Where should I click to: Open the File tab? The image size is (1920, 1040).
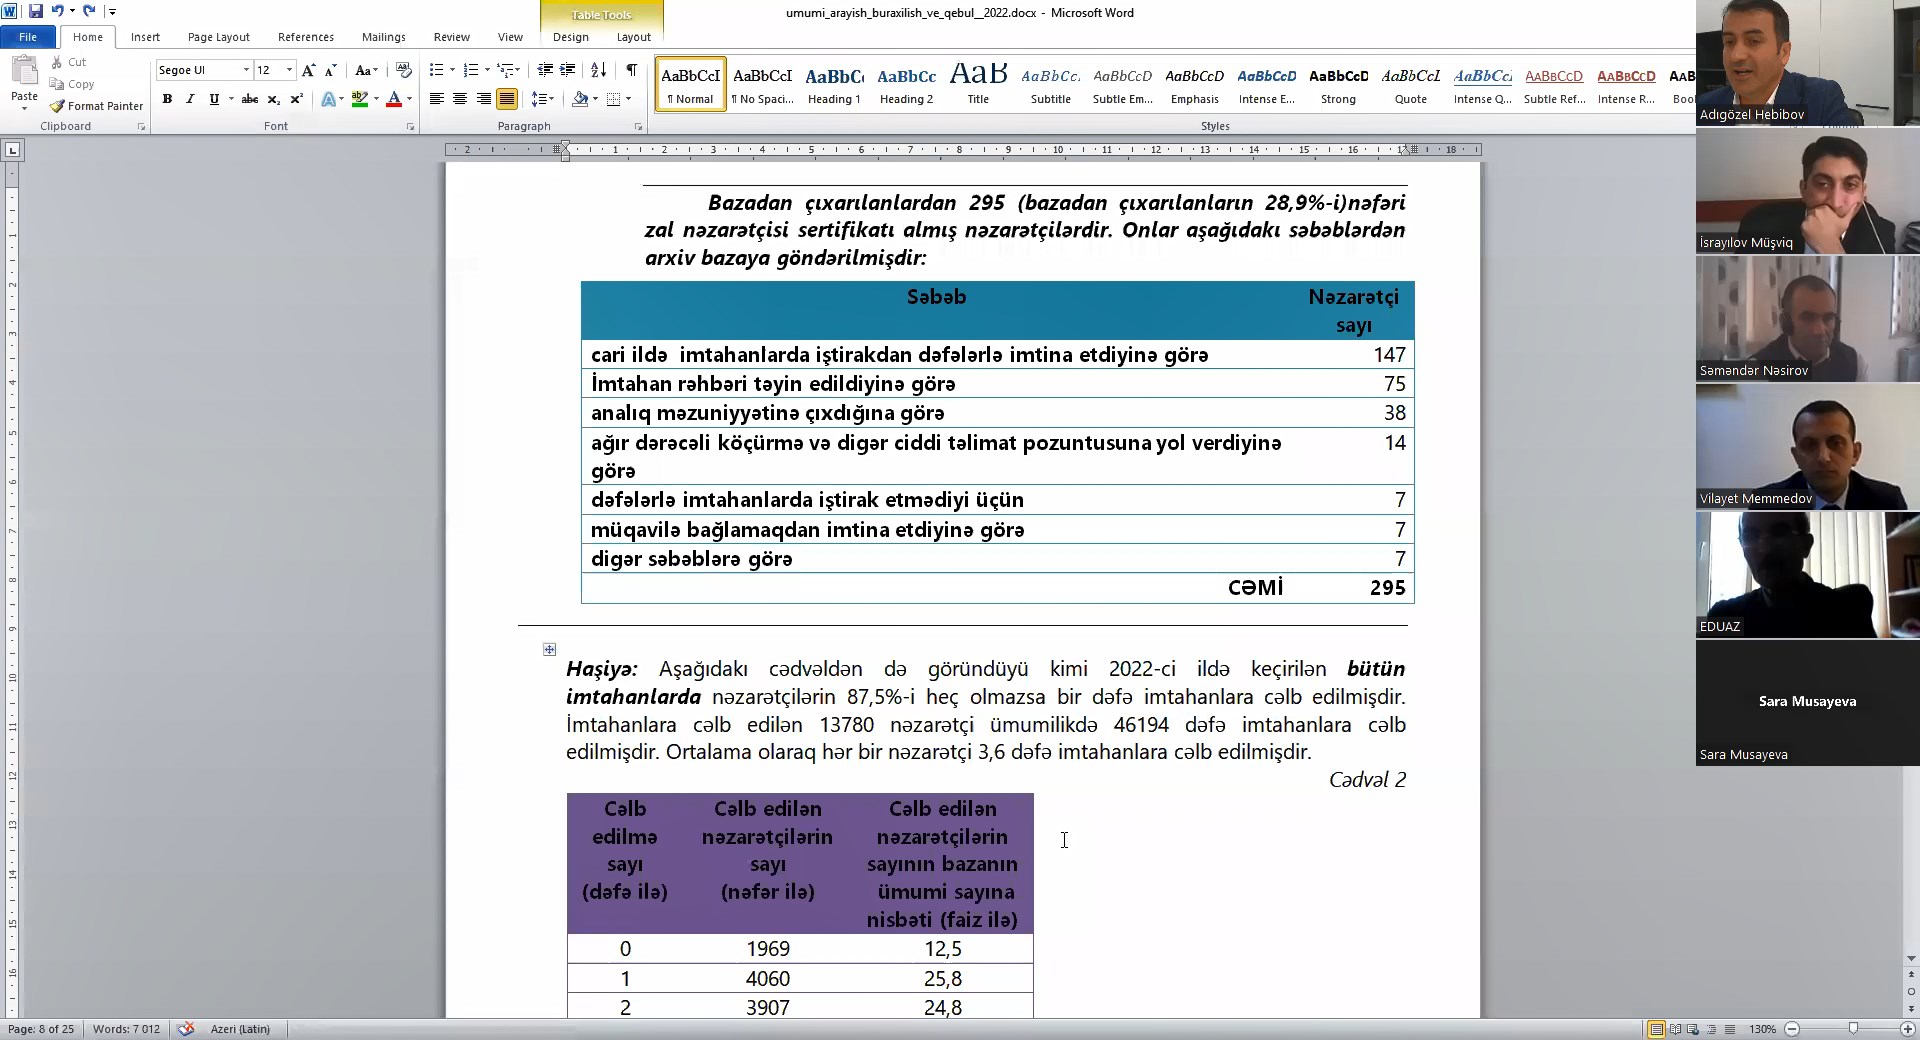(28, 37)
